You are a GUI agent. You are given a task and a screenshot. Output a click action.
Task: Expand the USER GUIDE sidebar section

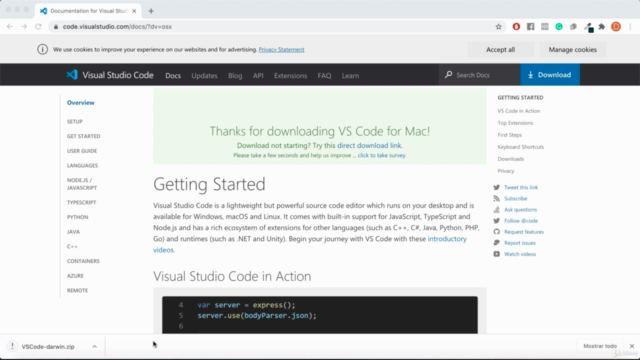[x=82, y=151]
